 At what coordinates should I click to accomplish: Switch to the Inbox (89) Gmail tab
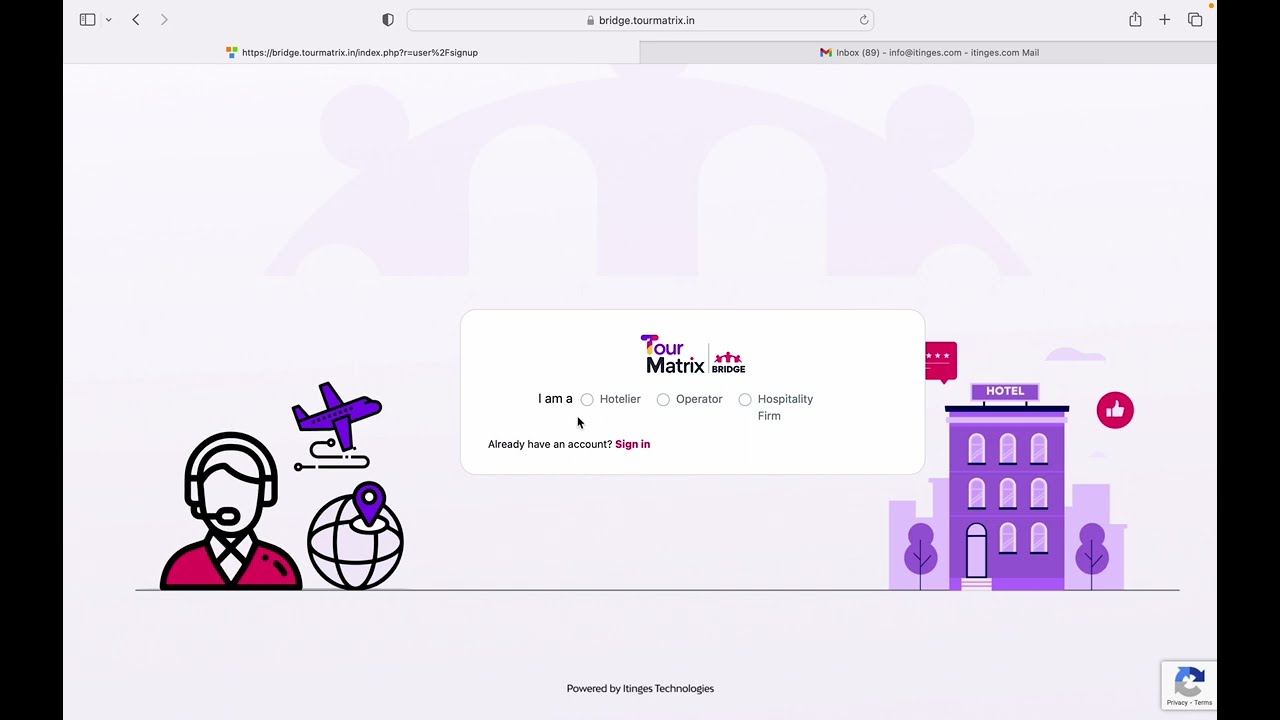pos(928,53)
